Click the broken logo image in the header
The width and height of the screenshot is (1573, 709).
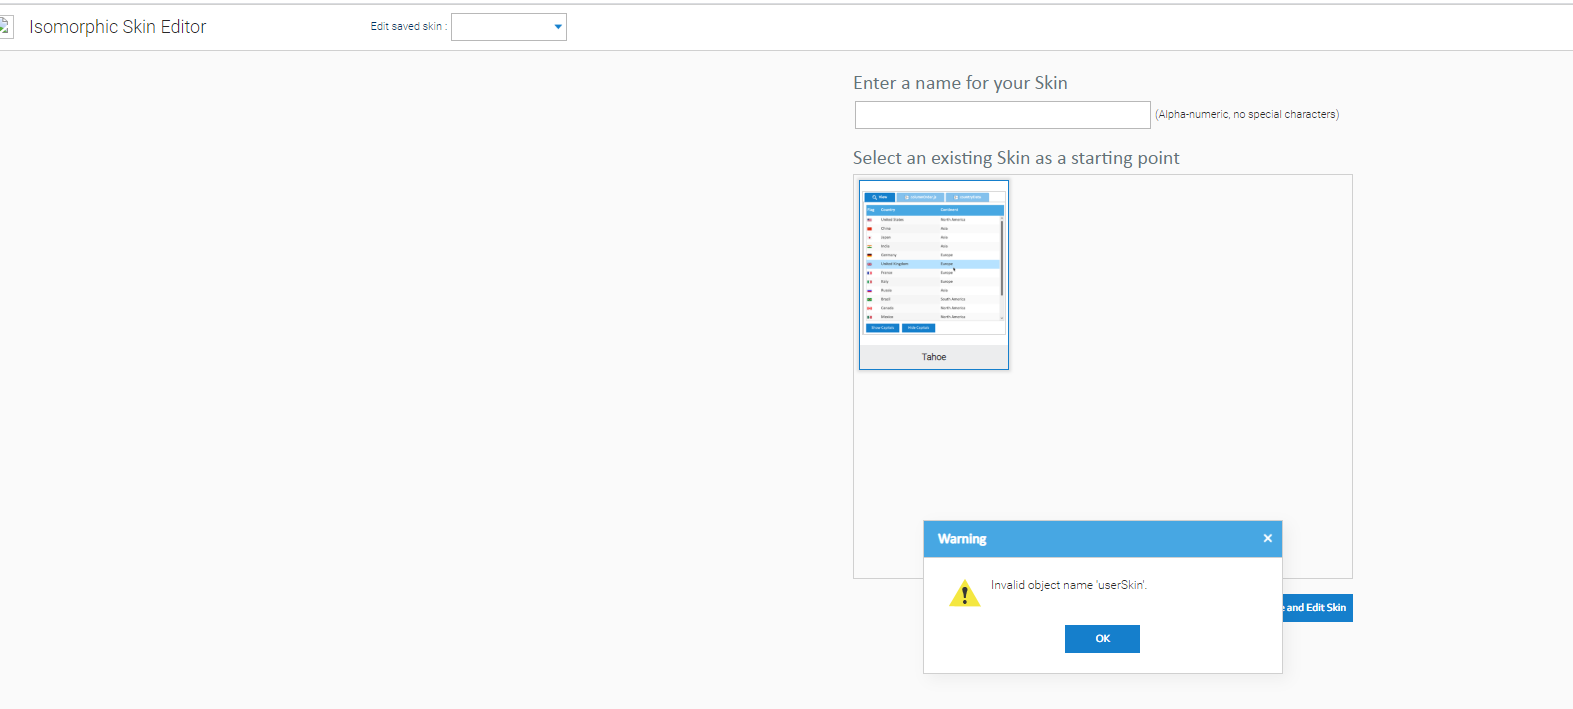[5, 27]
